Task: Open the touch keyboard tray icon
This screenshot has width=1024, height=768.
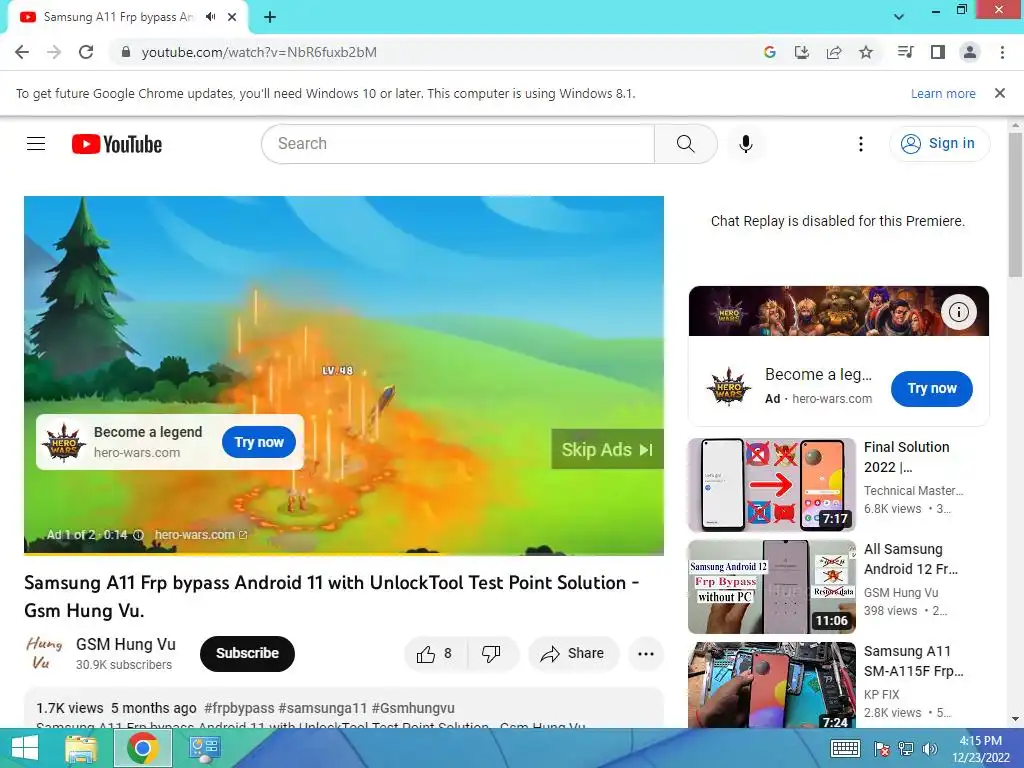Action: [845, 748]
